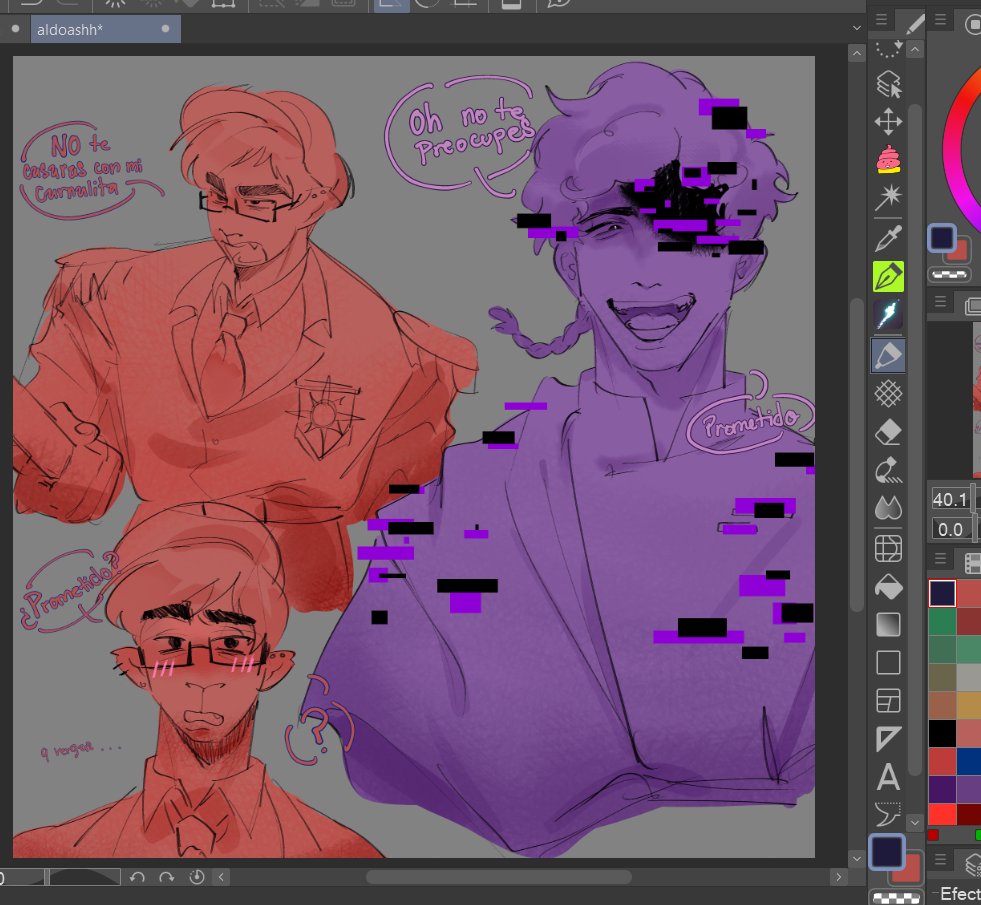Rotate canvas left with counterclockwise arrow
This screenshot has height=905, width=981.
coord(137,877)
